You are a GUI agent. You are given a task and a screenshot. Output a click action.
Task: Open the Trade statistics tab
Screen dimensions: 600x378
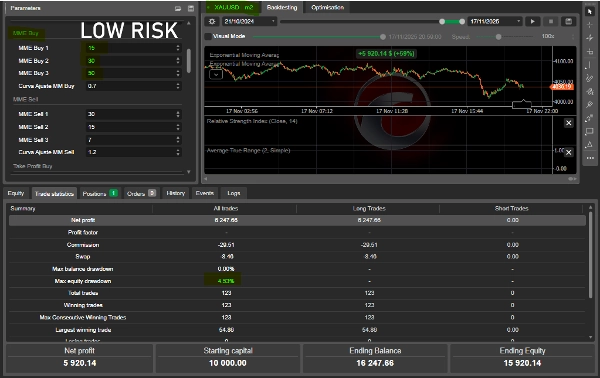(x=54, y=194)
